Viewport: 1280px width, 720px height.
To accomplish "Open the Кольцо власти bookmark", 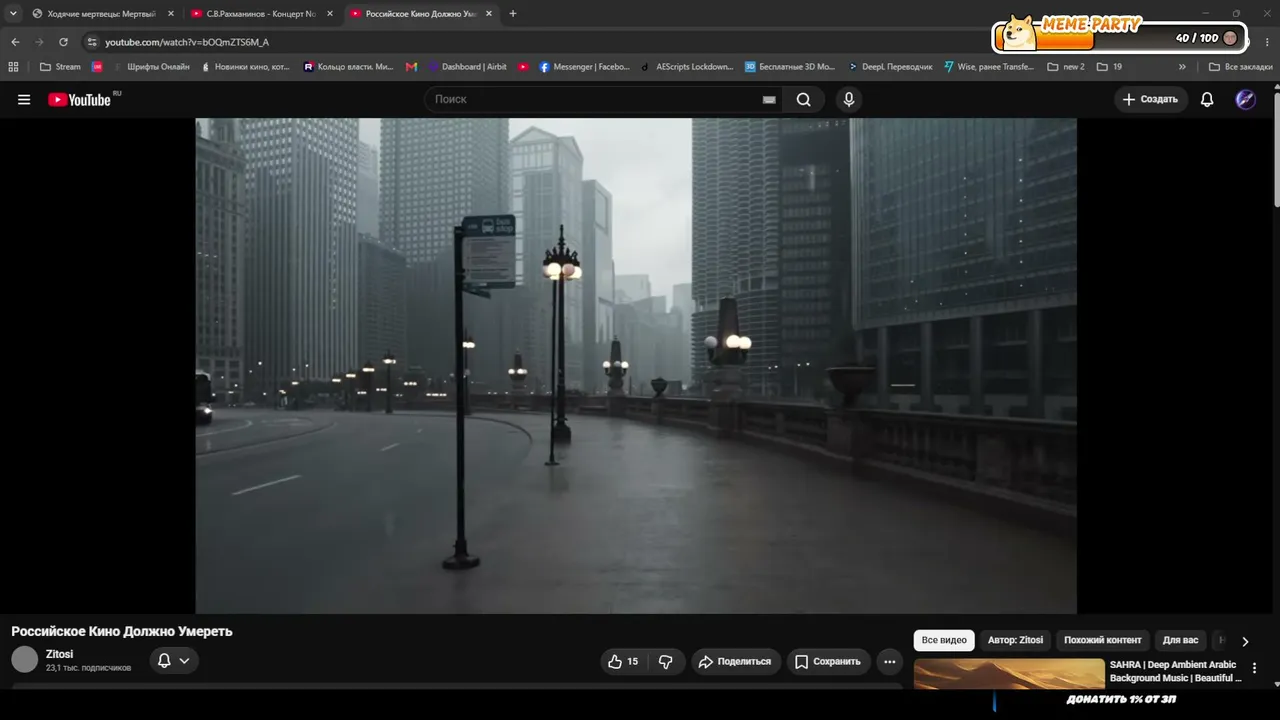I will pos(349,67).
